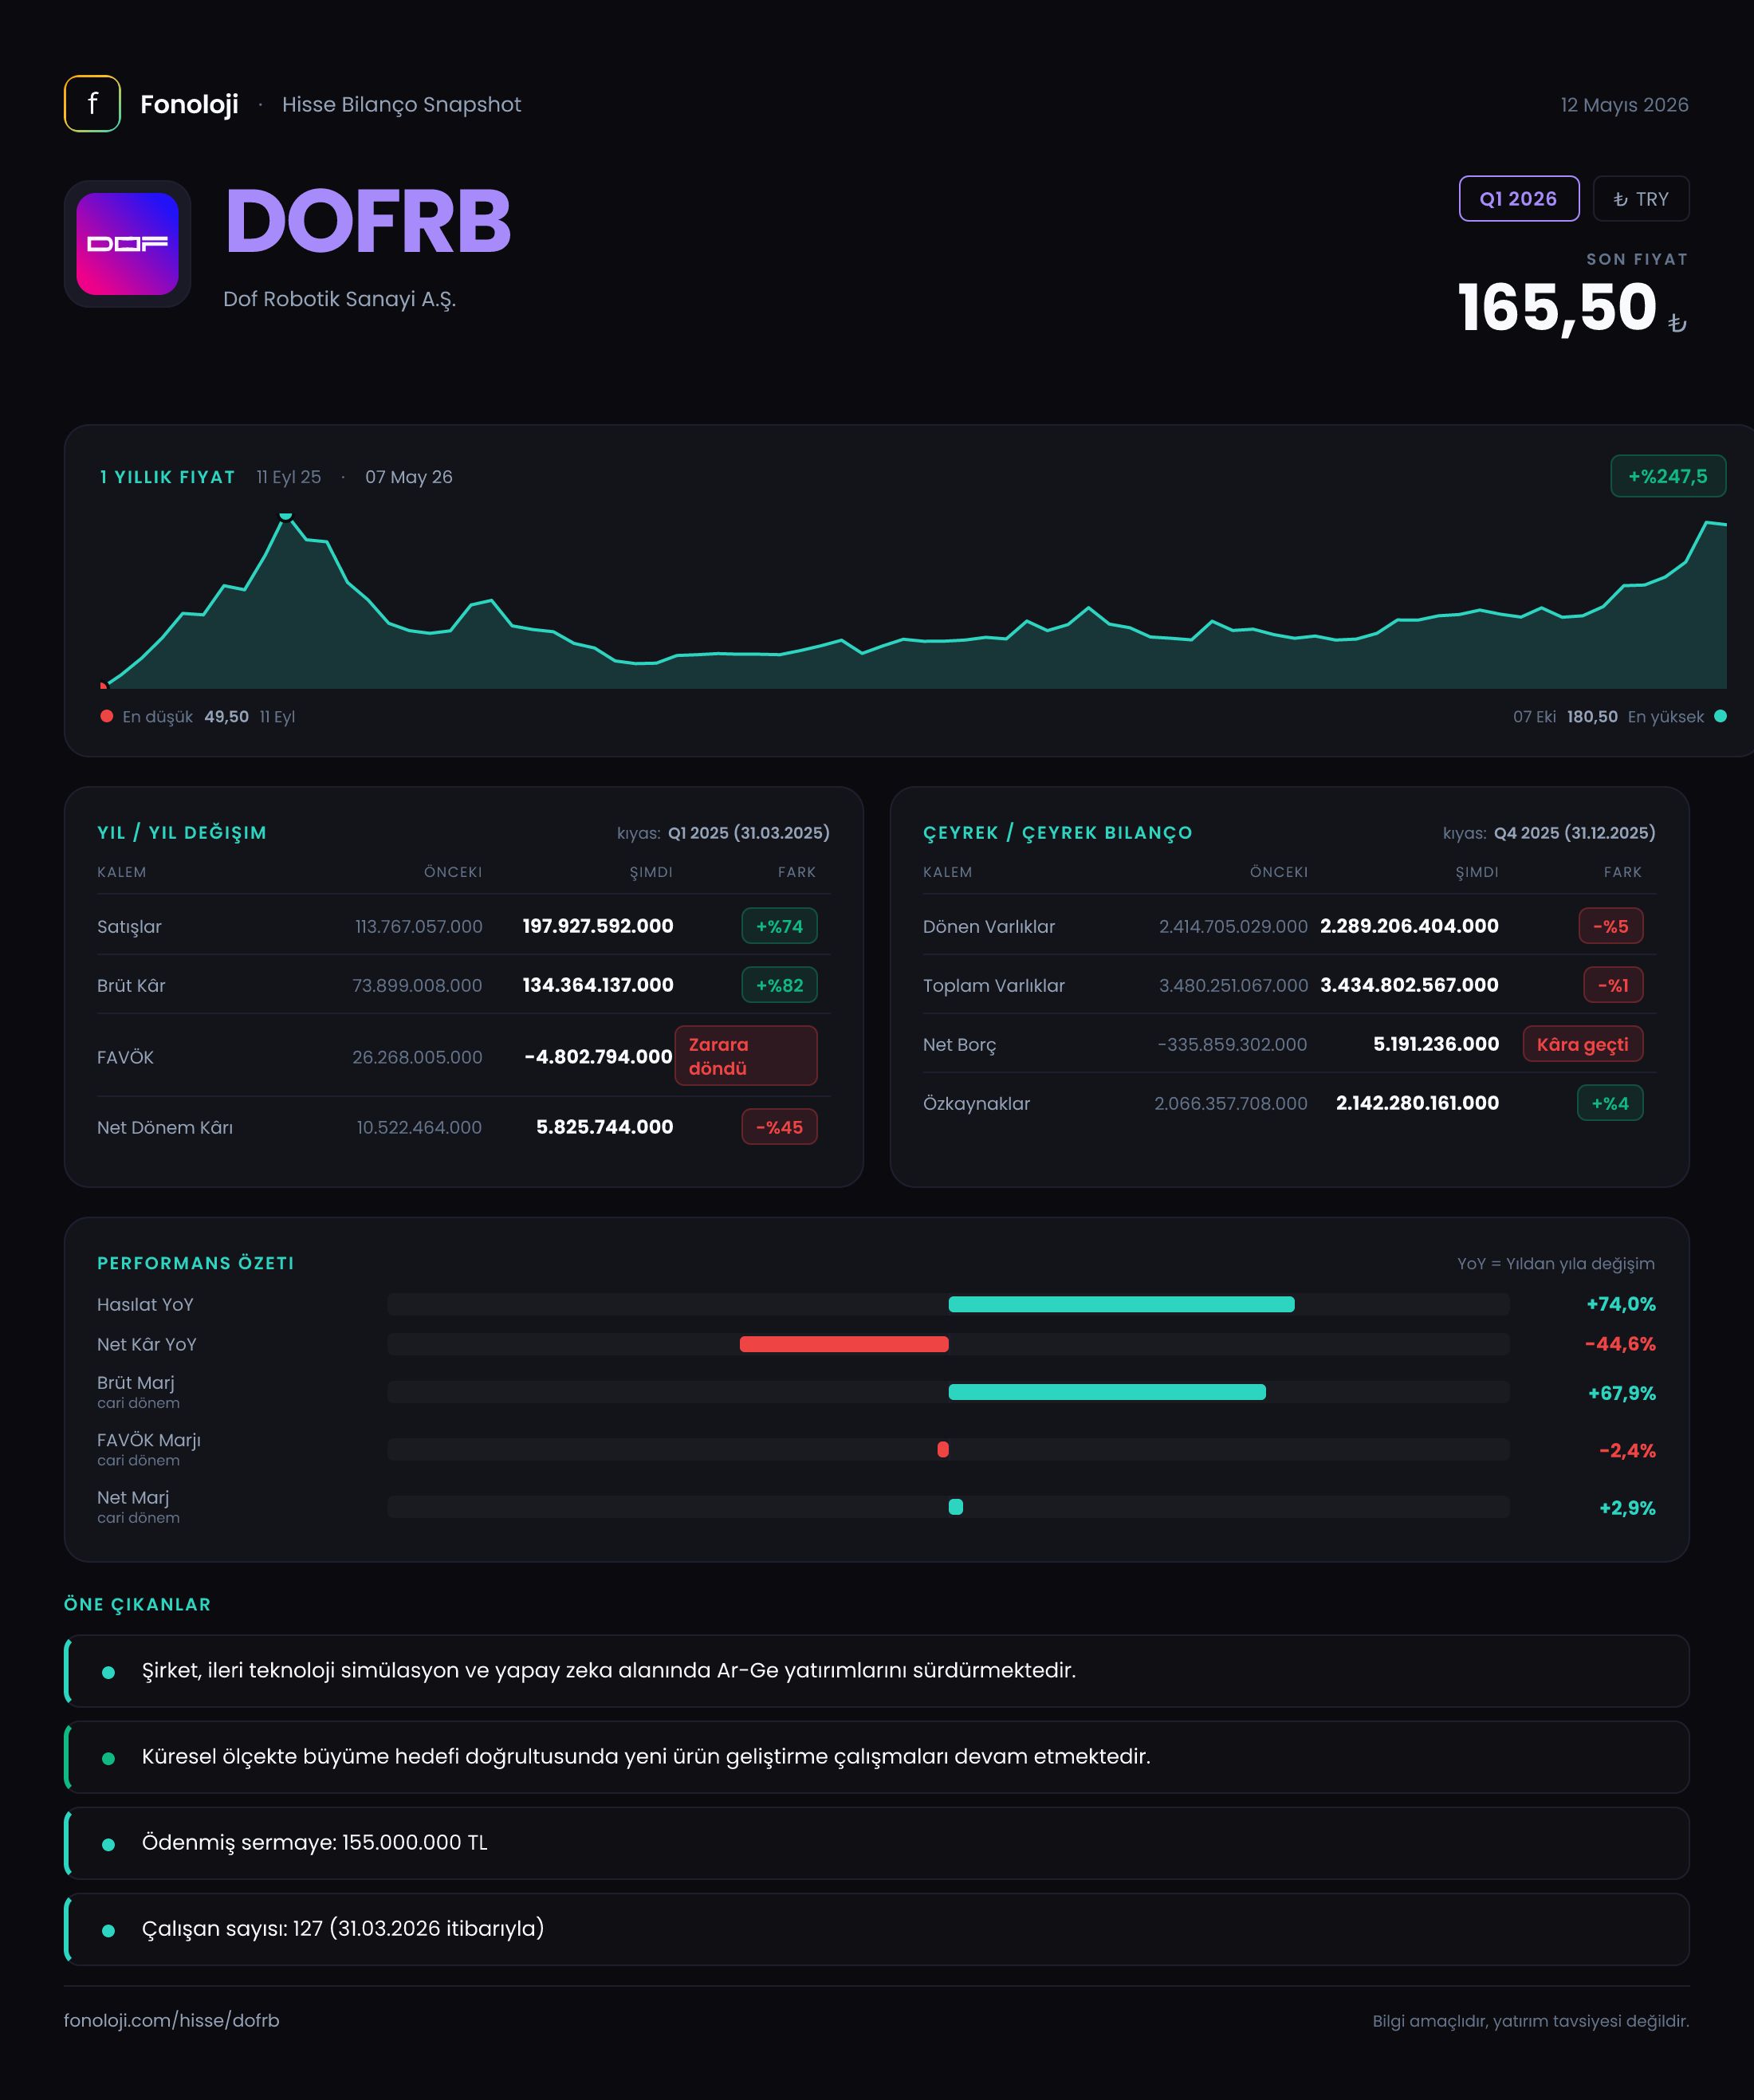Click the Net Marj small green bar
1754x2100 pixels.
pos(956,1507)
